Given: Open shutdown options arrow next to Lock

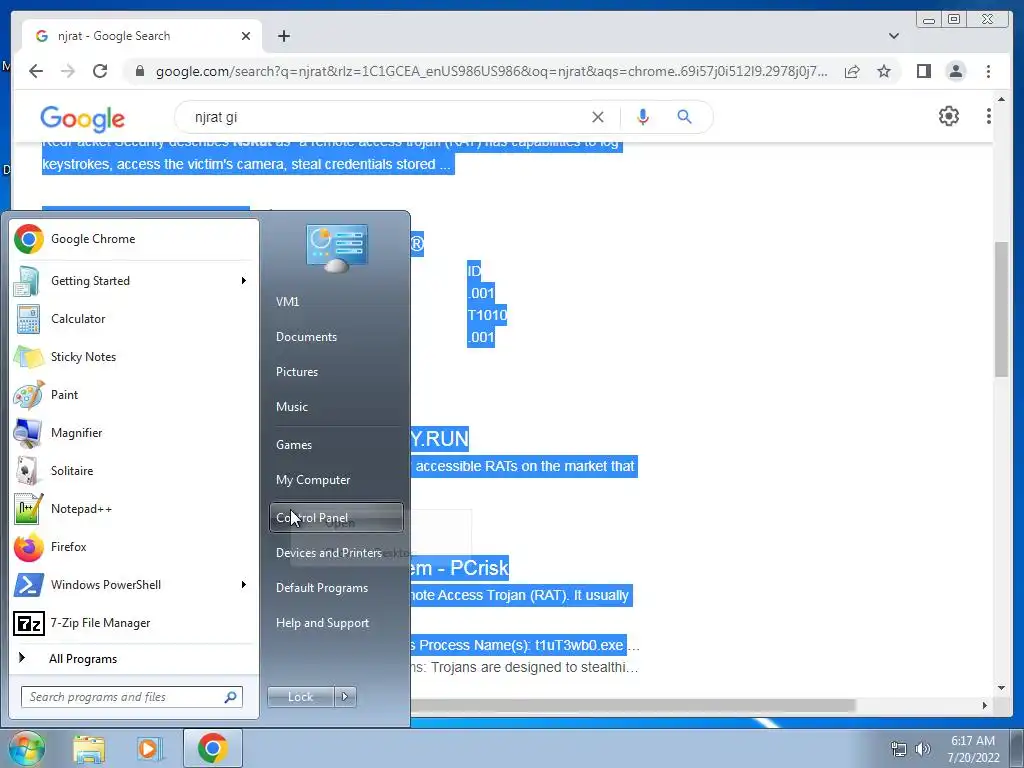Looking at the screenshot, I should pyautogui.click(x=345, y=697).
